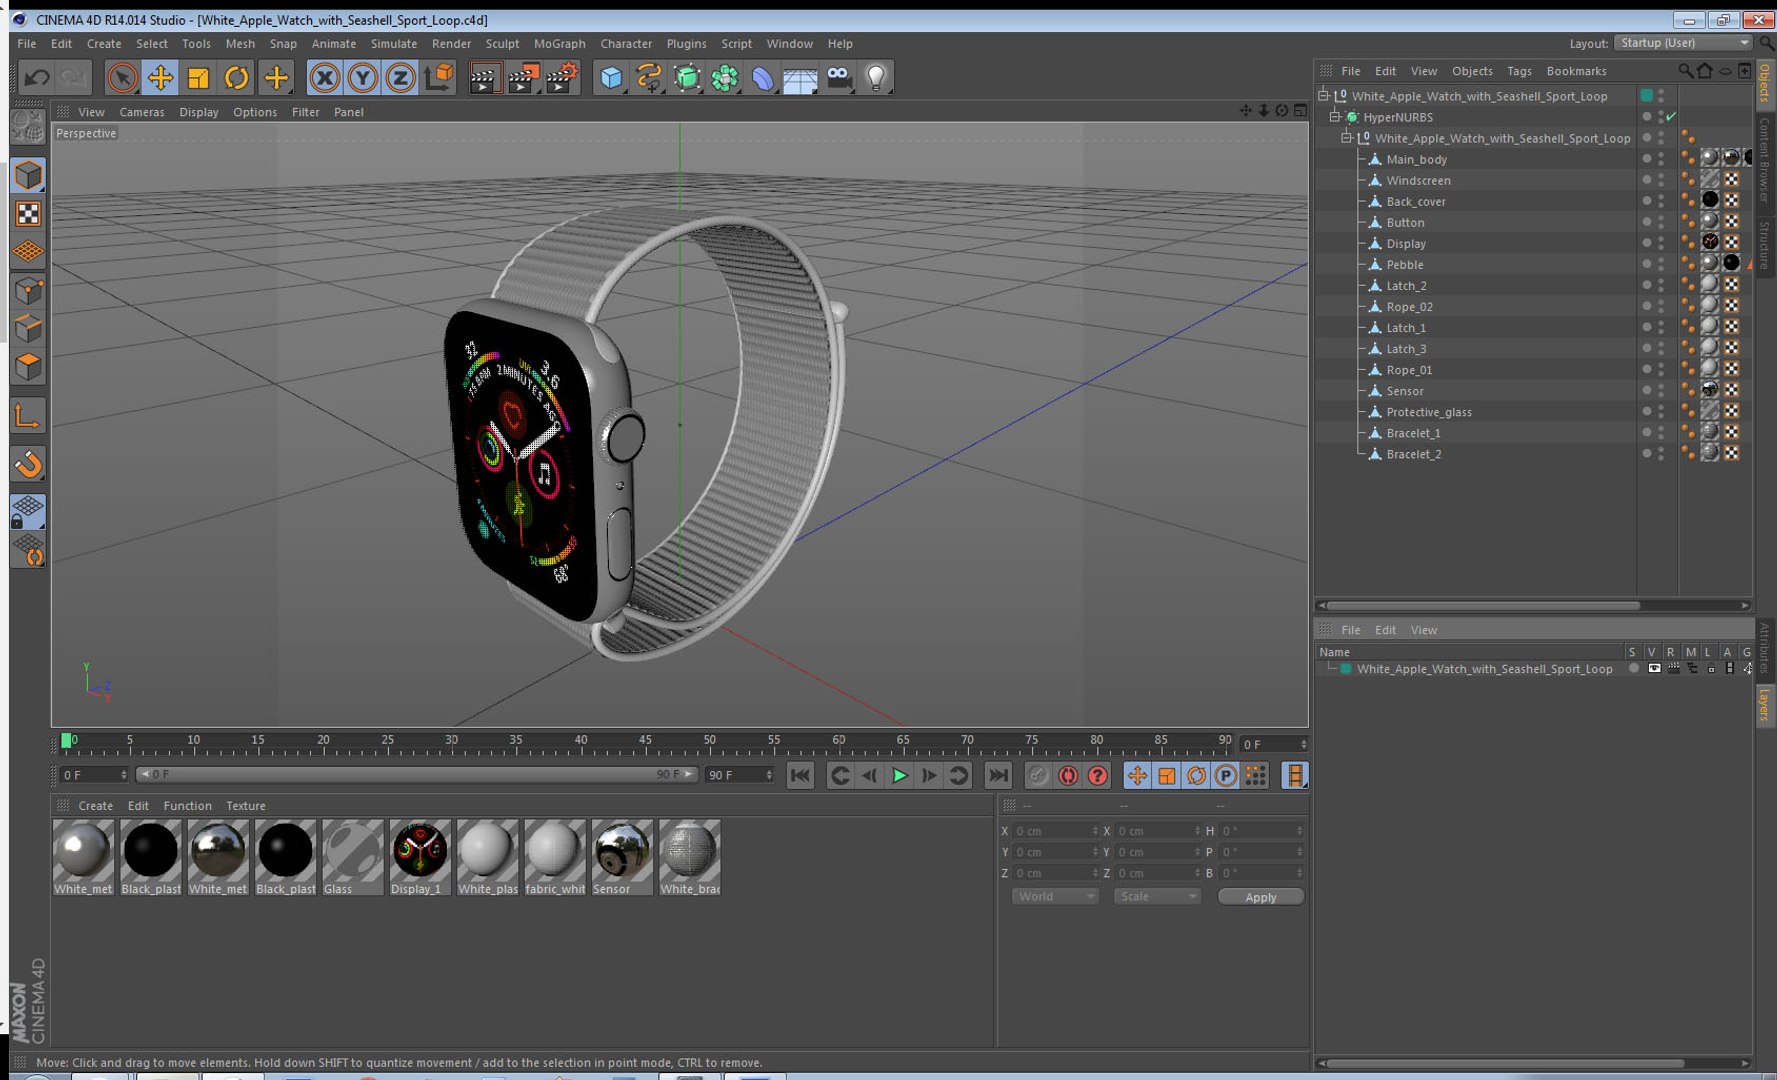The image size is (1777, 1080).
Task: Open the World coordinate dropdown
Action: (x=1055, y=897)
